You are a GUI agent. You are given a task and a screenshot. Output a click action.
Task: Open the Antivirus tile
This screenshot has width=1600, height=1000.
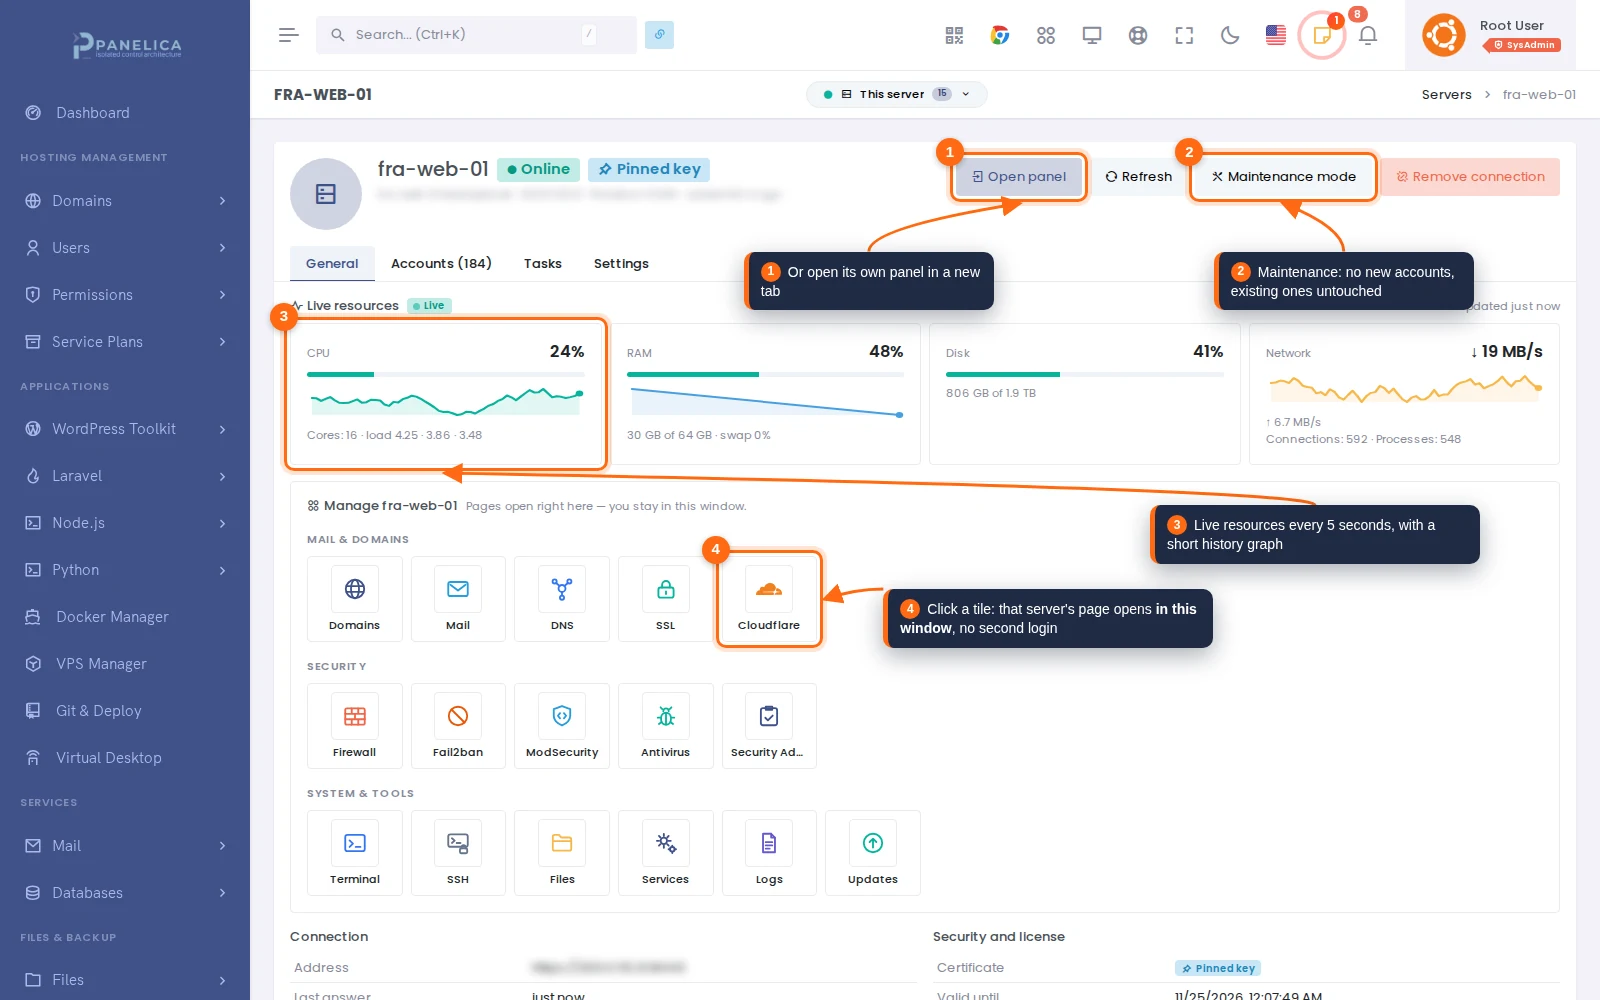coord(666,726)
